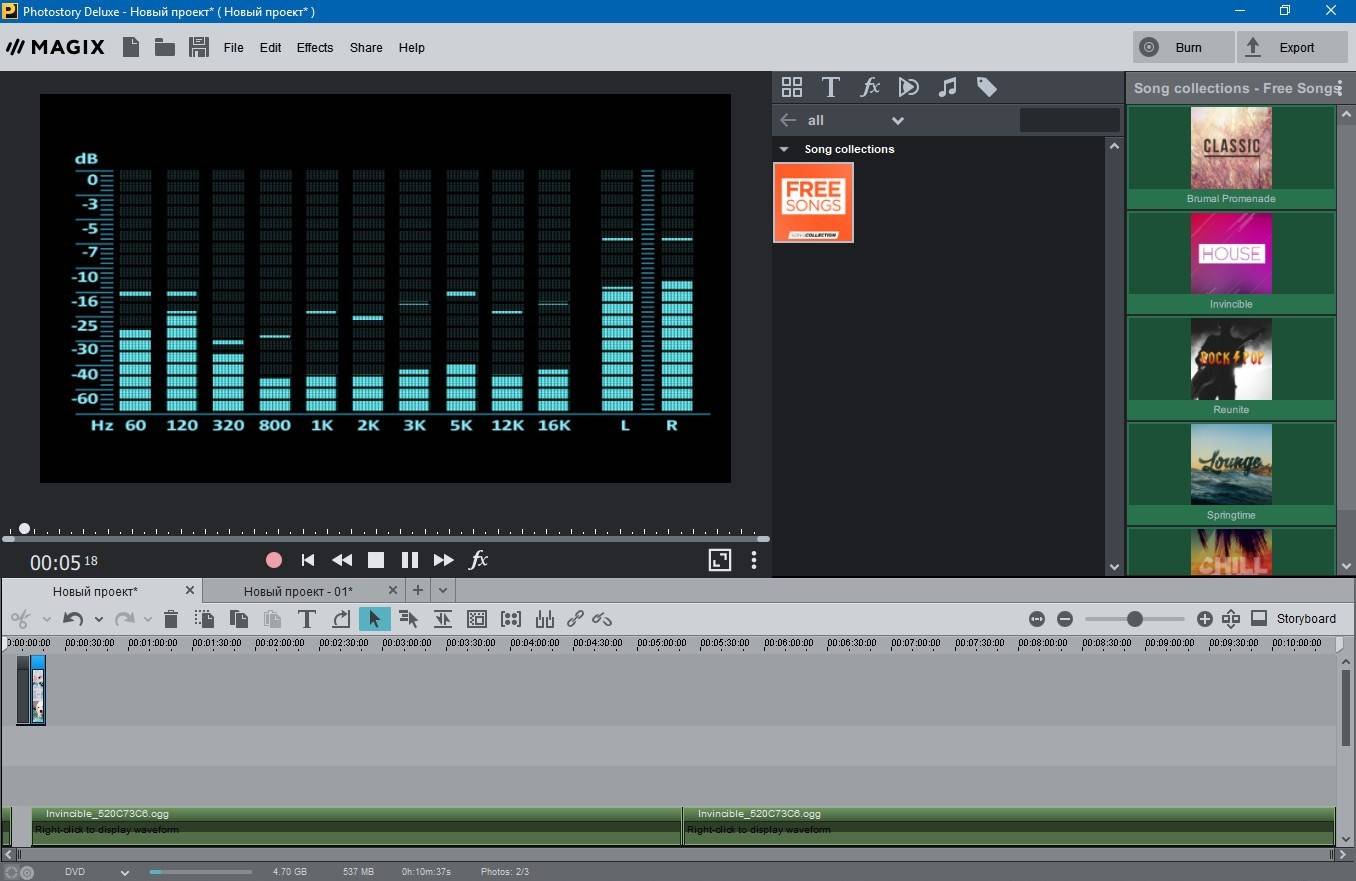This screenshot has height=881, width=1356.
Task: Open dropdown arrow next to scissors
Action: pos(46,619)
